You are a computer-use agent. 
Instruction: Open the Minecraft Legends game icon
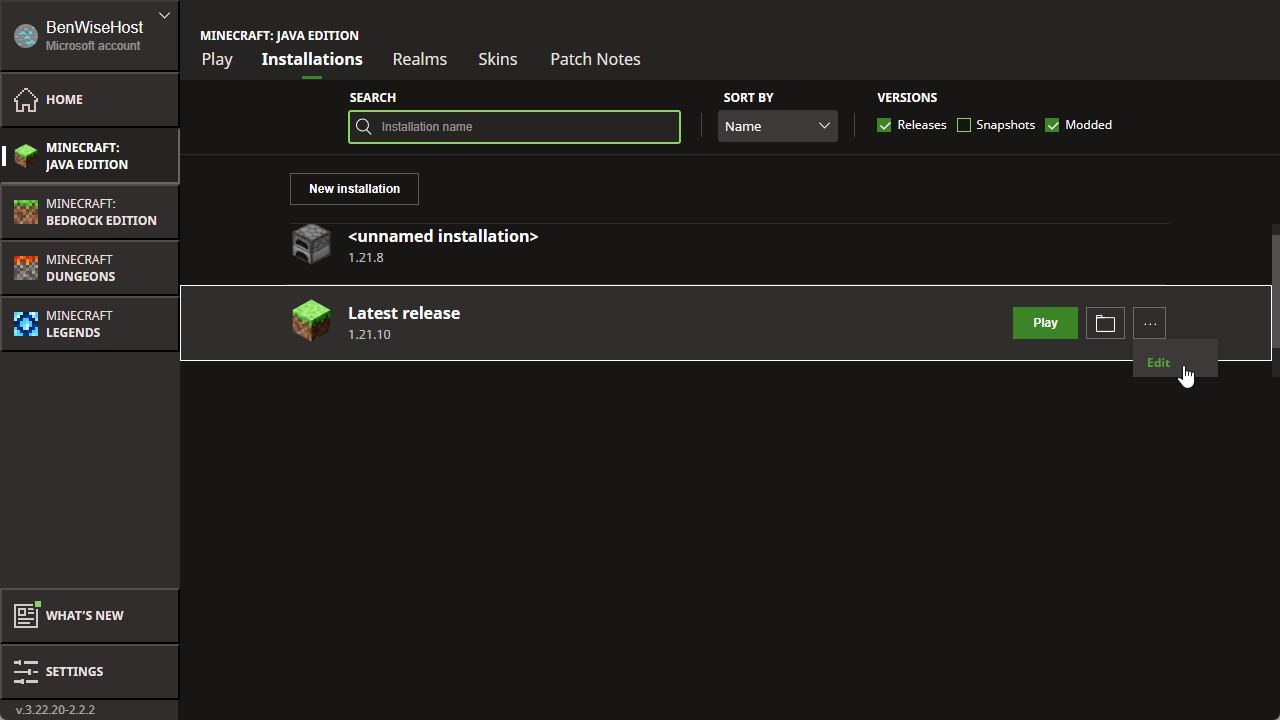[26, 324]
